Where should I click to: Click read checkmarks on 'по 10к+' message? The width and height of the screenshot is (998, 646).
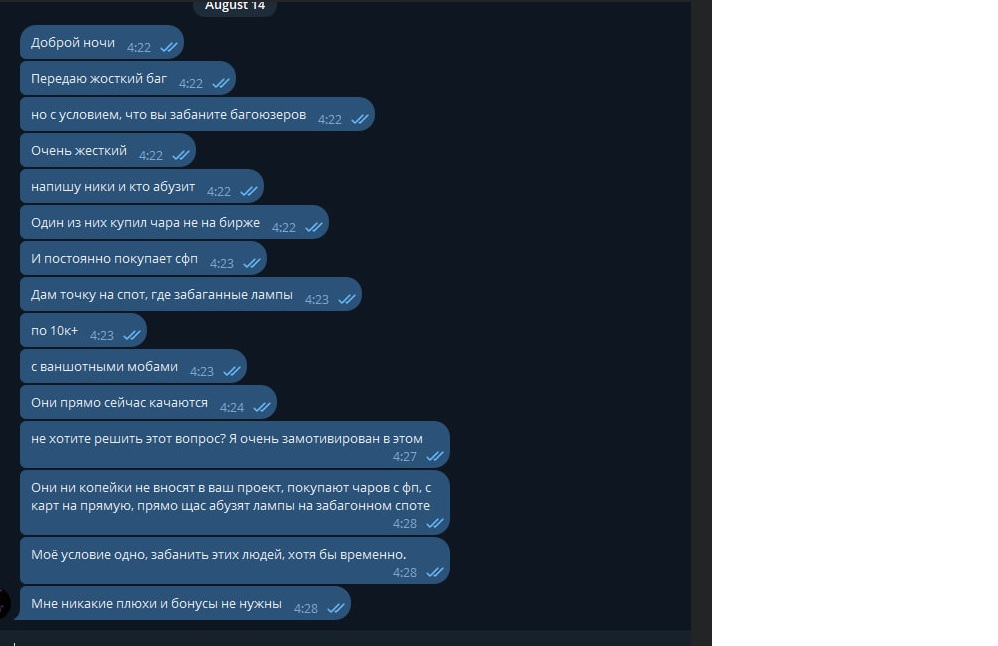(132, 335)
